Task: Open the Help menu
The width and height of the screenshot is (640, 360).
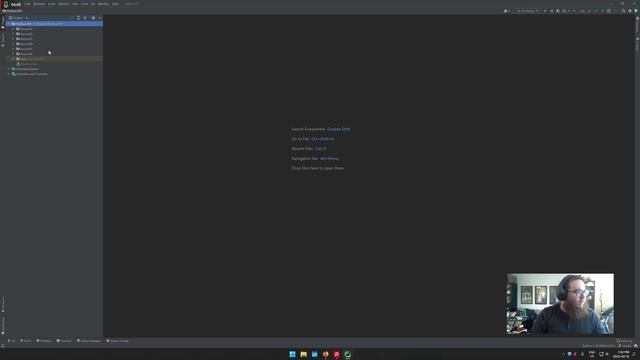Action: [116, 4]
